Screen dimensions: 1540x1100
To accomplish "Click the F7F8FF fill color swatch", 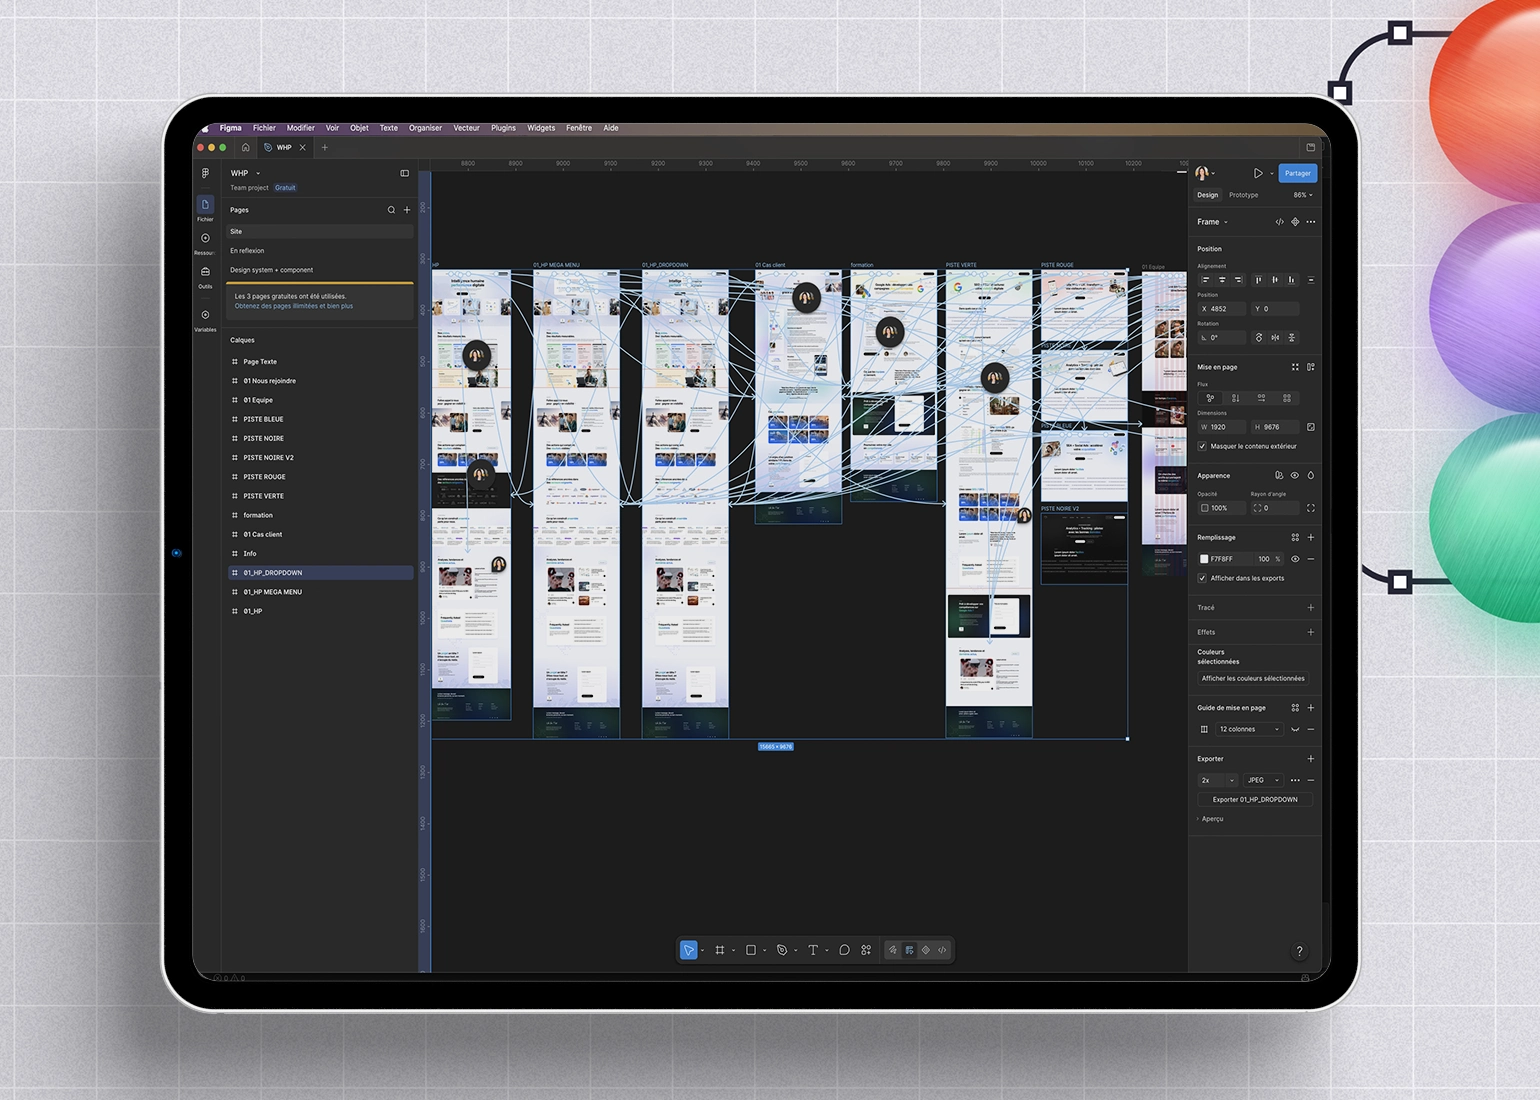I will click(x=1204, y=559).
